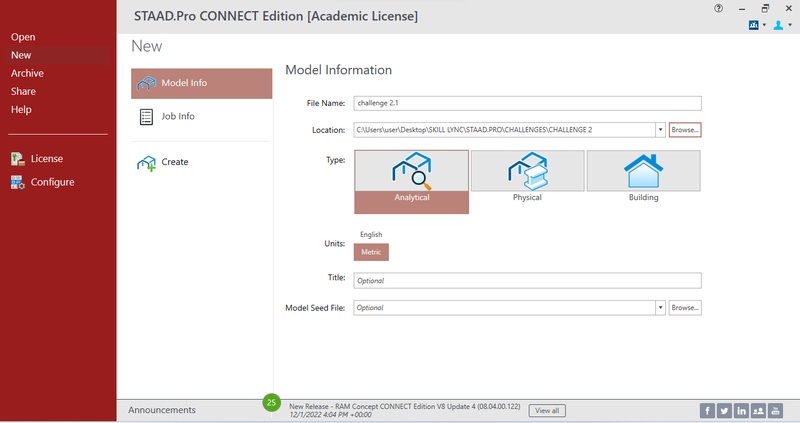800x423 pixels.
Task: Select the Building model type icon
Action: (x=643, y=171)
